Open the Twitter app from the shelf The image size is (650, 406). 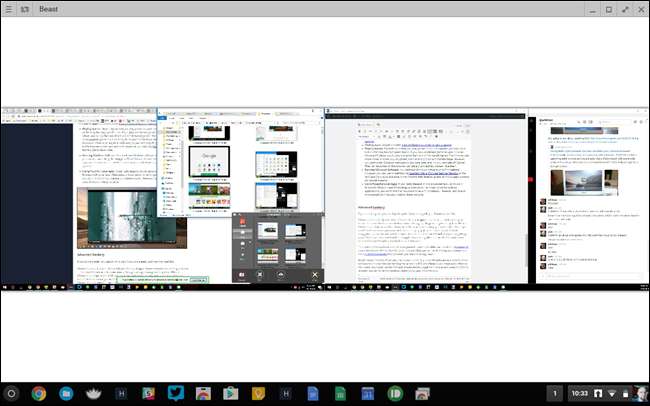pyautogui.click(x=174, y=392)
